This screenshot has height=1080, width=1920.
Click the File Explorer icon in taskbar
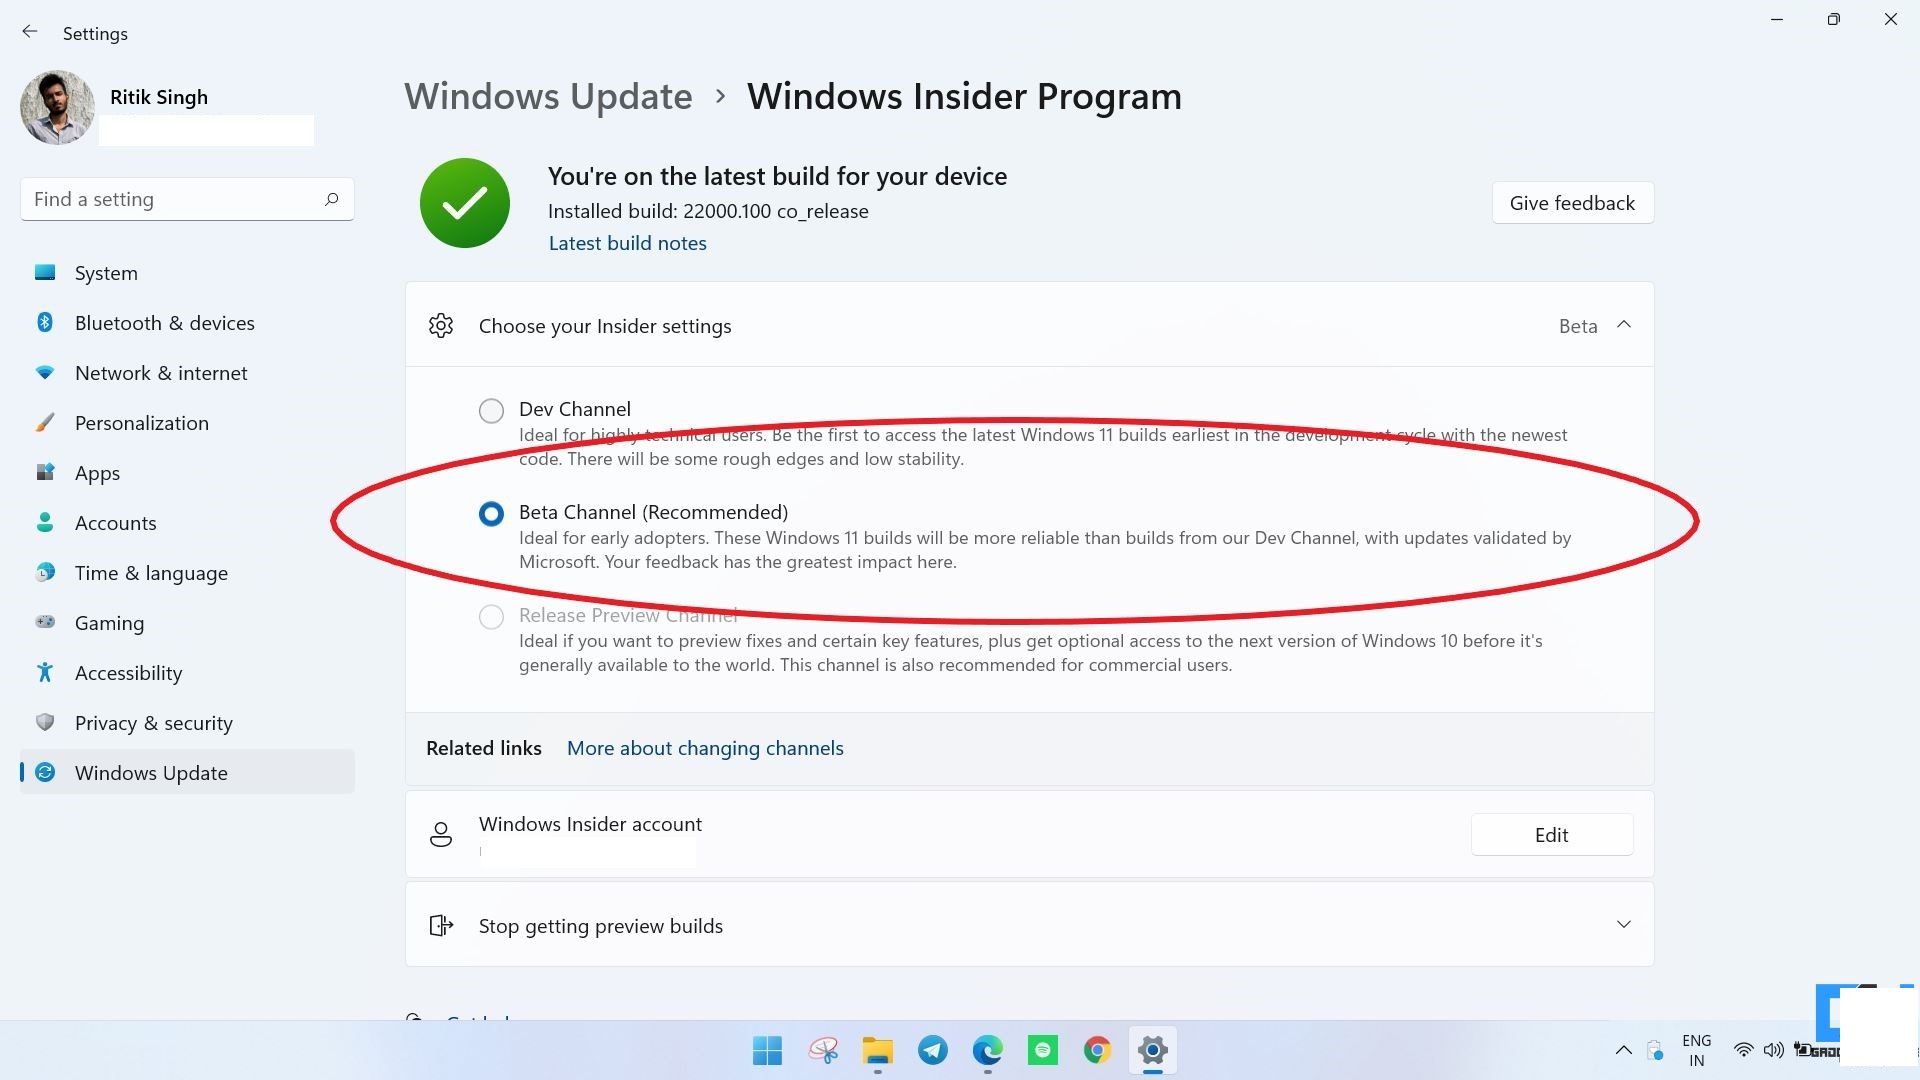click(877, 1050)
